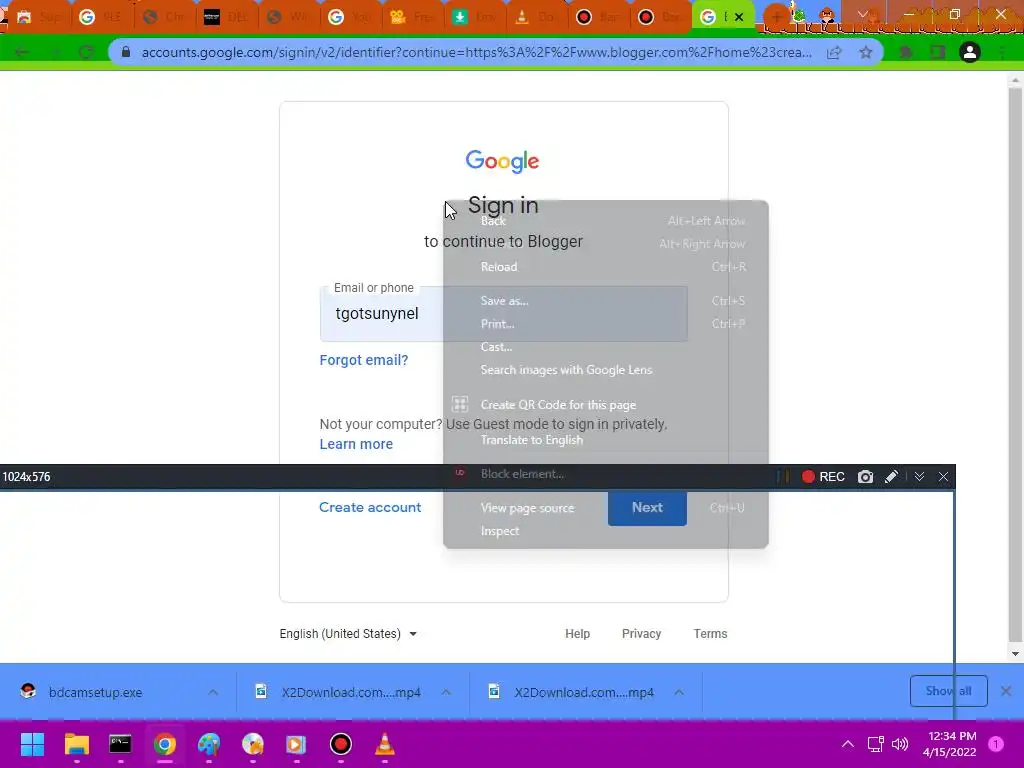Show hidden system tray icons
The width and height of the screenshot is (1024, 768).
[848, 744]
